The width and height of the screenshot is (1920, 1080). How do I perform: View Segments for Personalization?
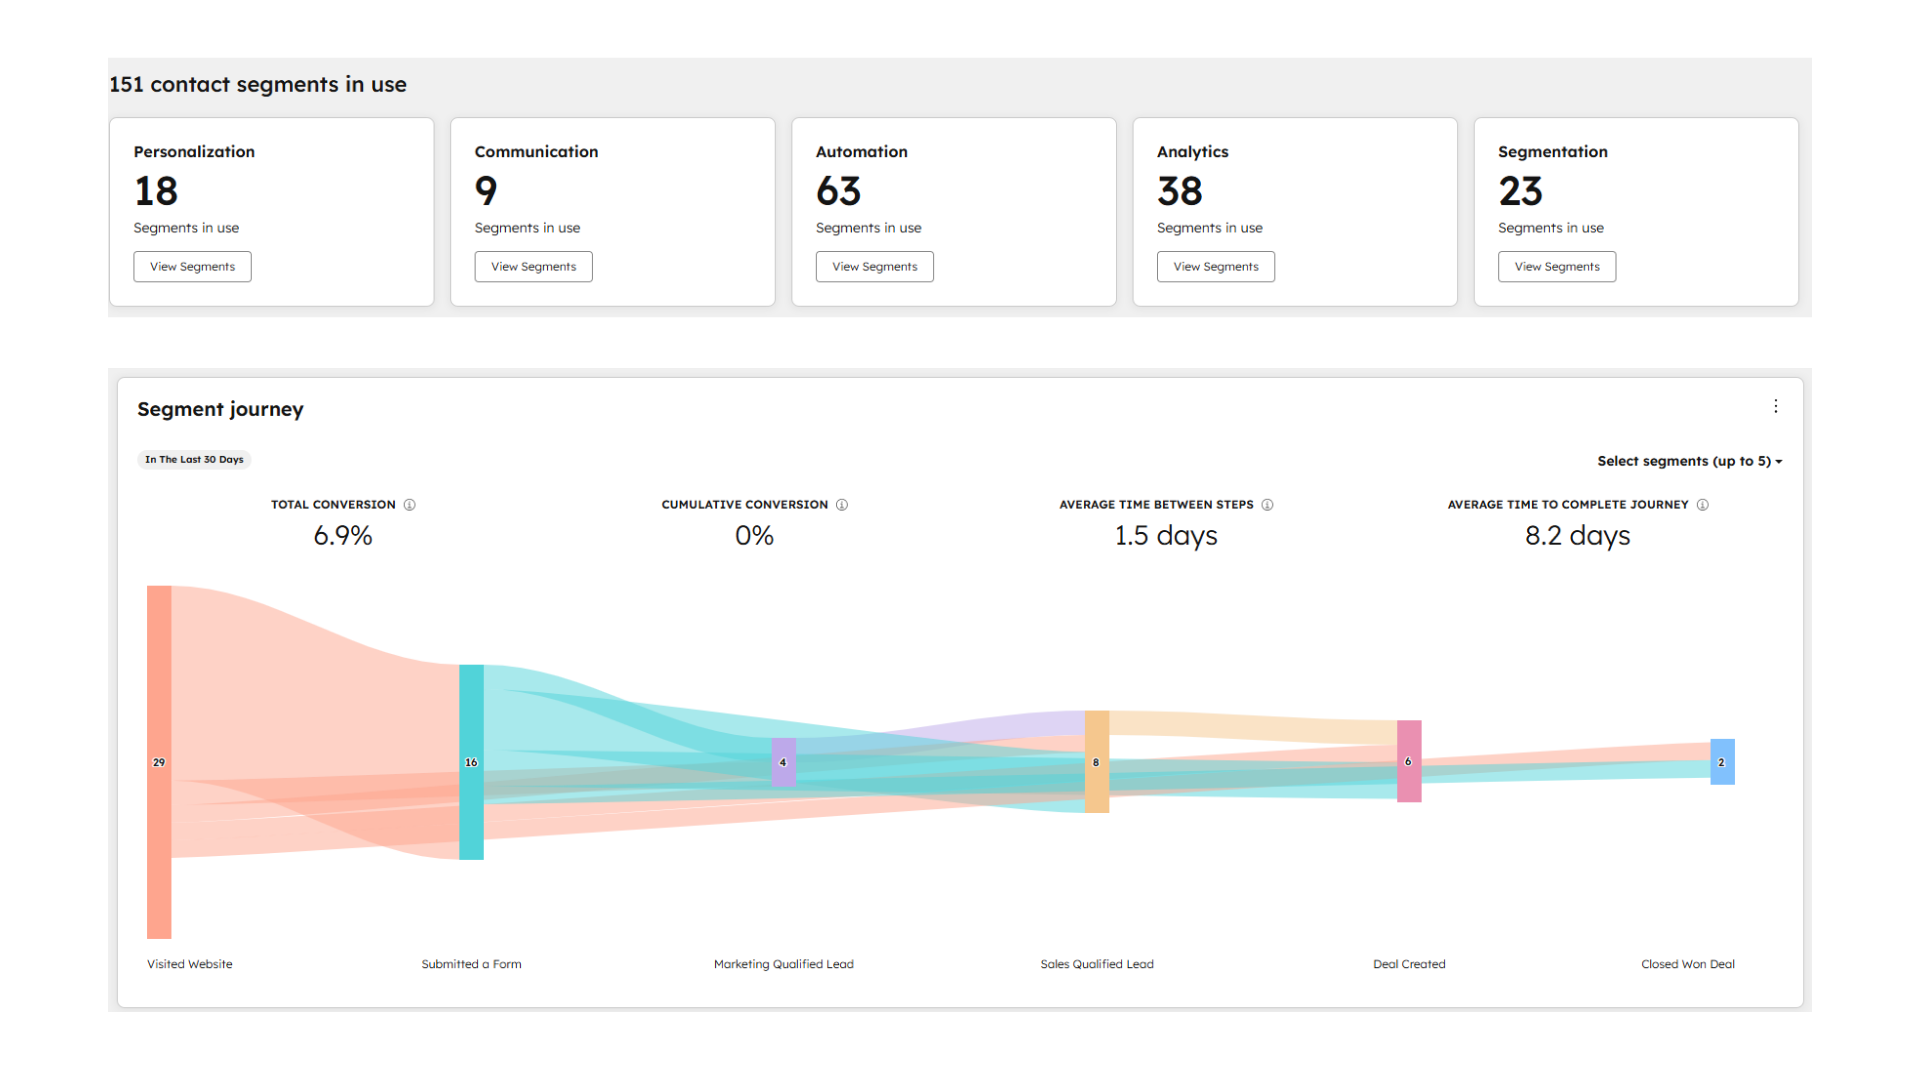pos(192,267)
